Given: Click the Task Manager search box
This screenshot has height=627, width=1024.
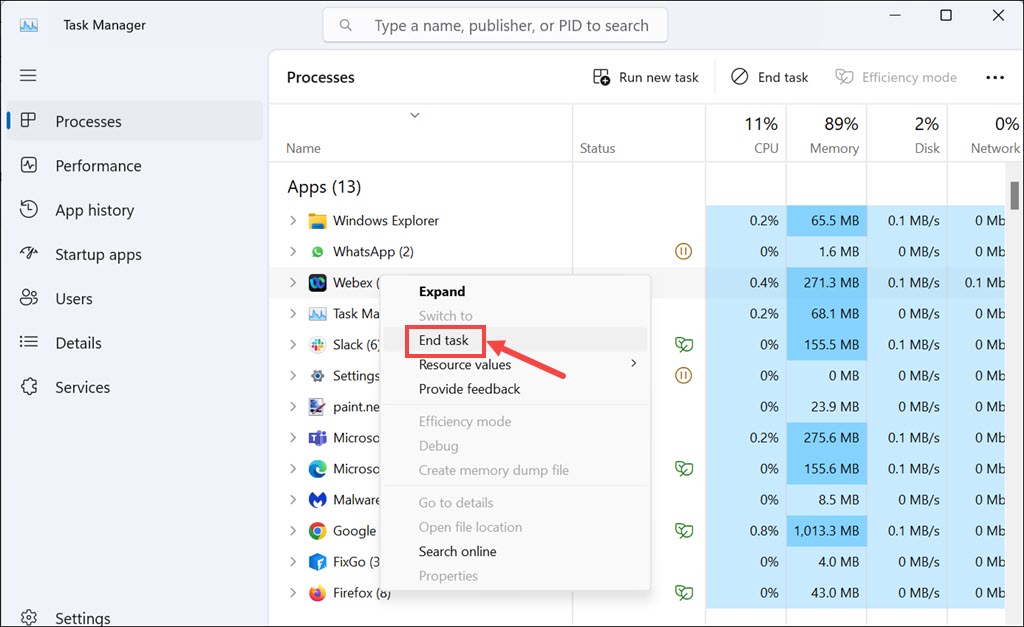Looking at the screenshot, I should pos(510,26).
